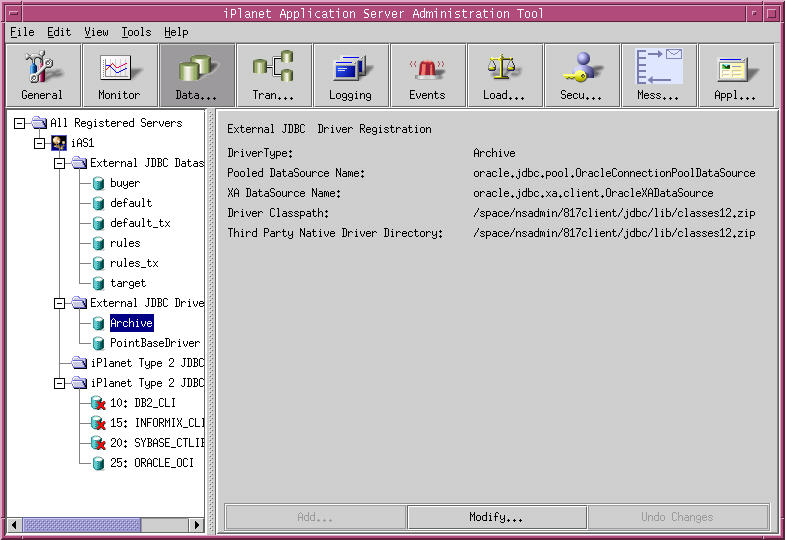Screen dimensions: 785x540
Task: Click the External JDBC Drivers folder icon
Action: 79,303
